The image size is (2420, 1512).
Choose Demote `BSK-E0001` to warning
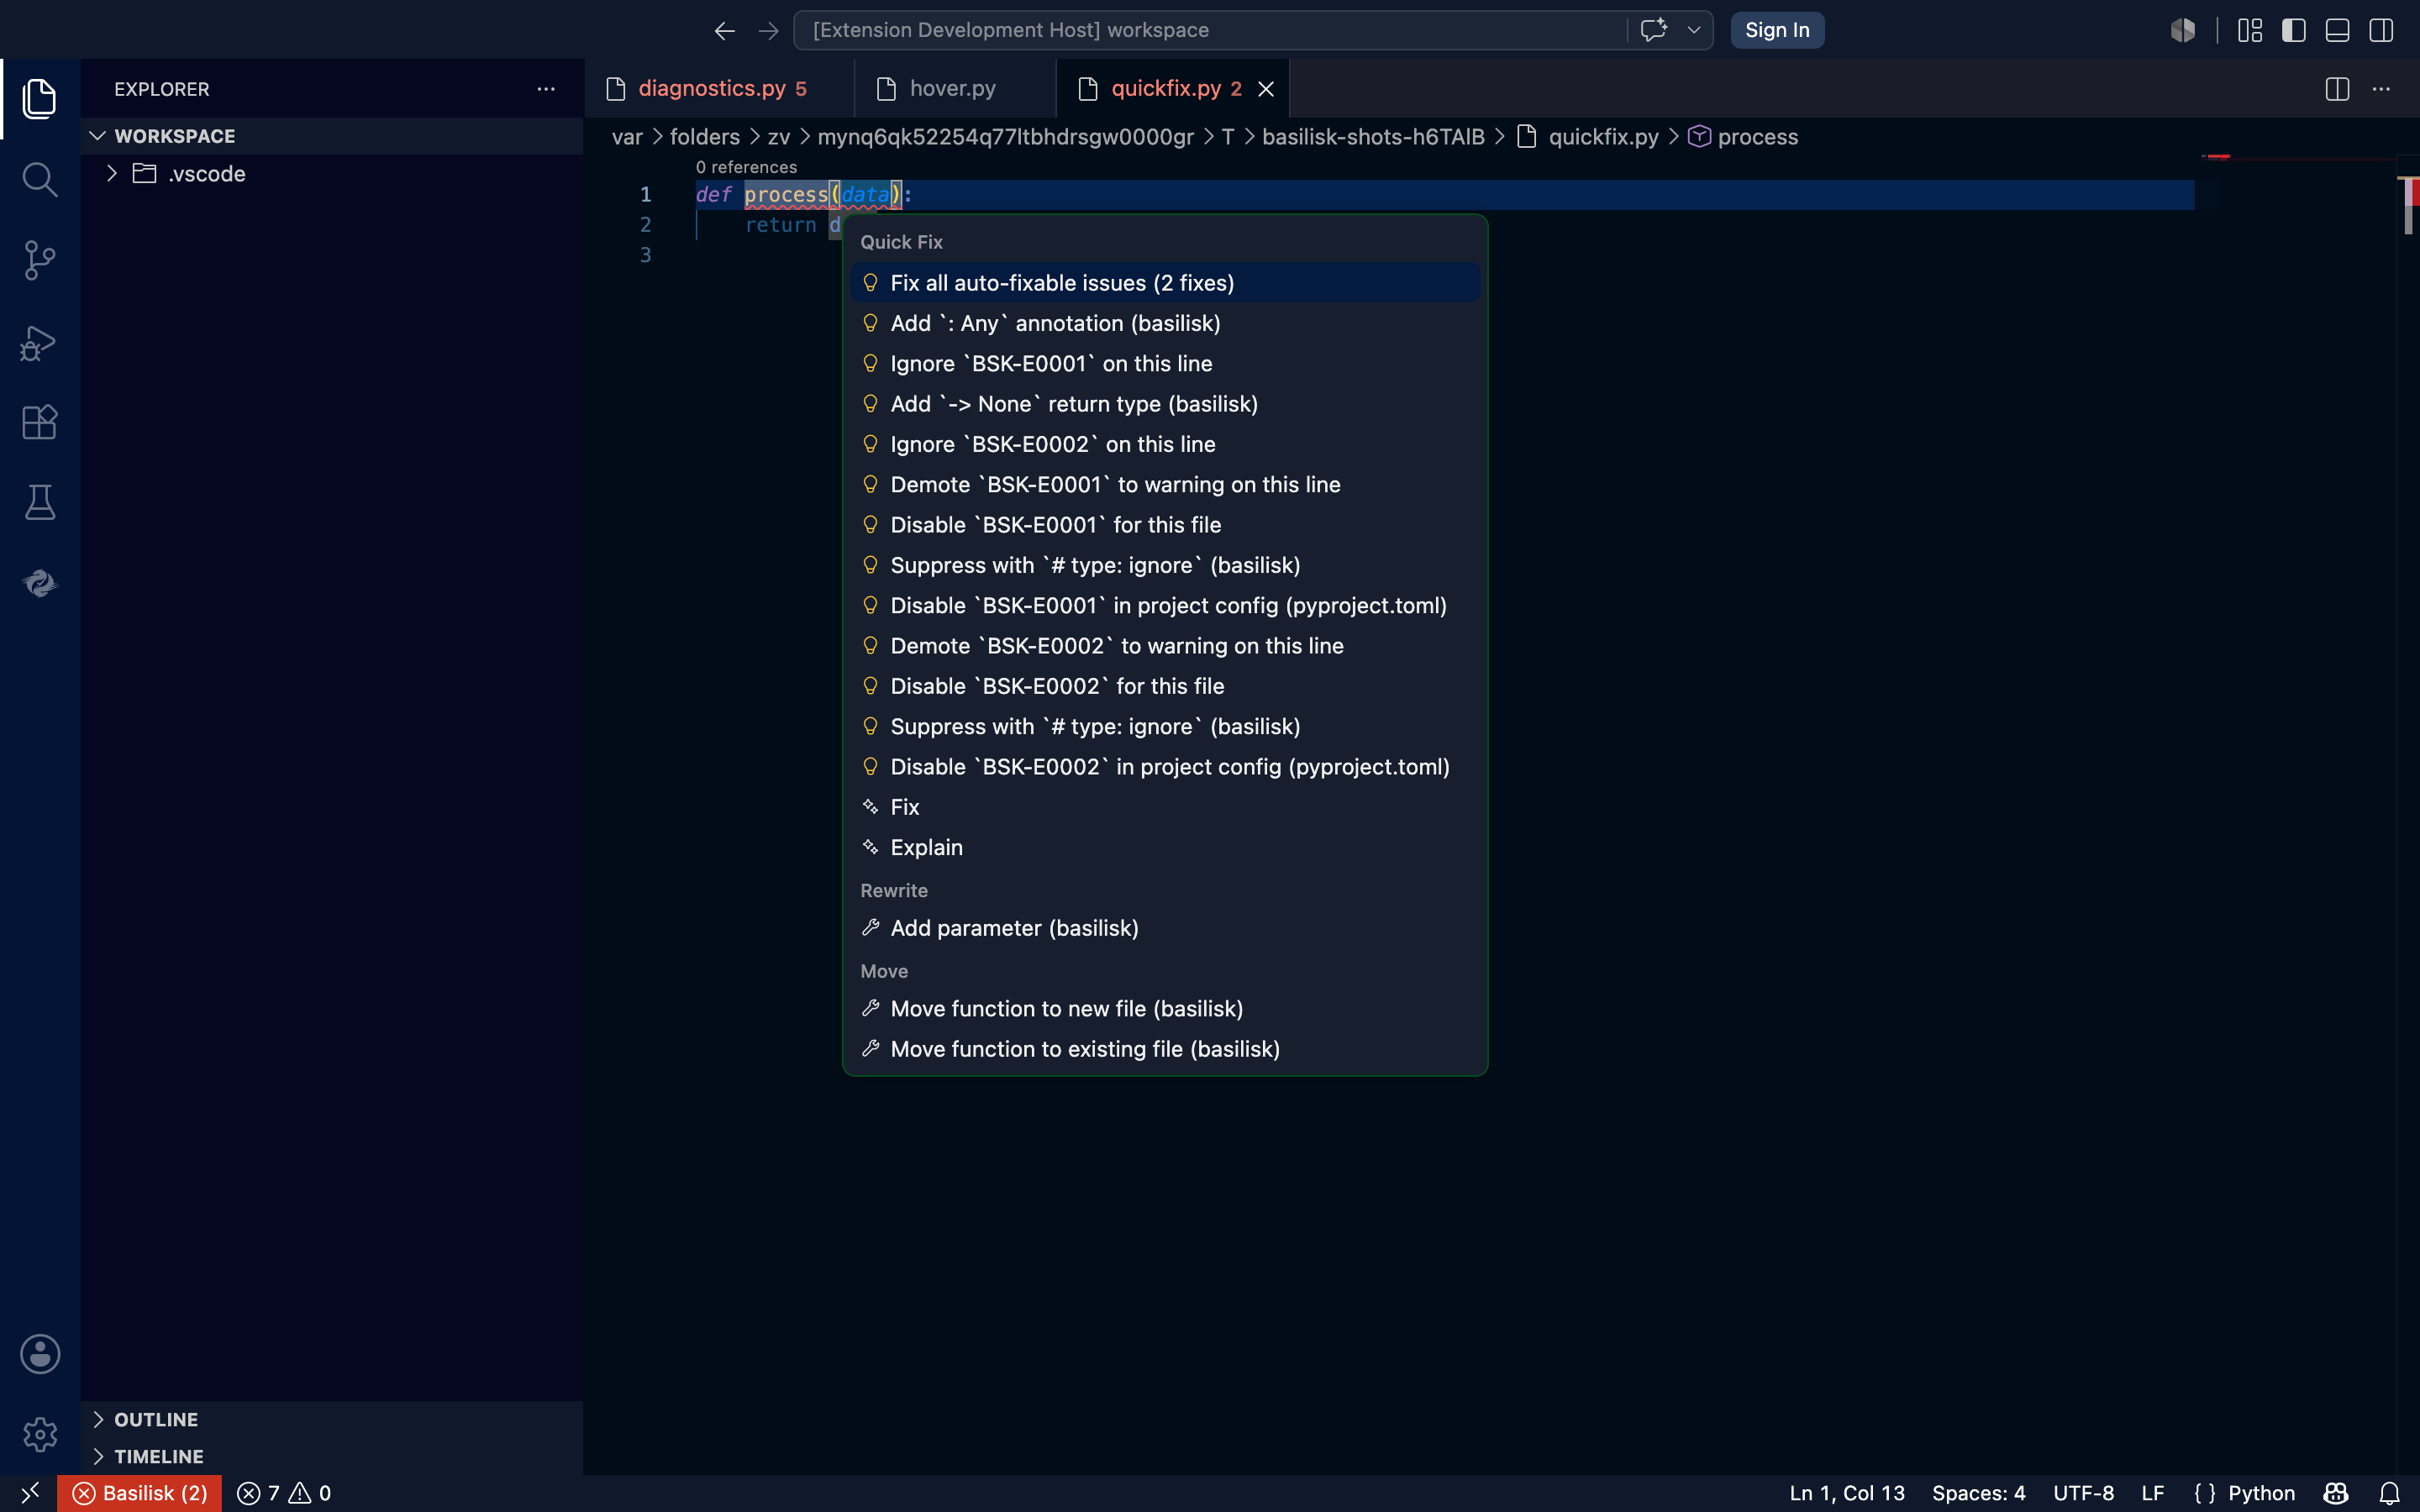(x=1165, y=485)
